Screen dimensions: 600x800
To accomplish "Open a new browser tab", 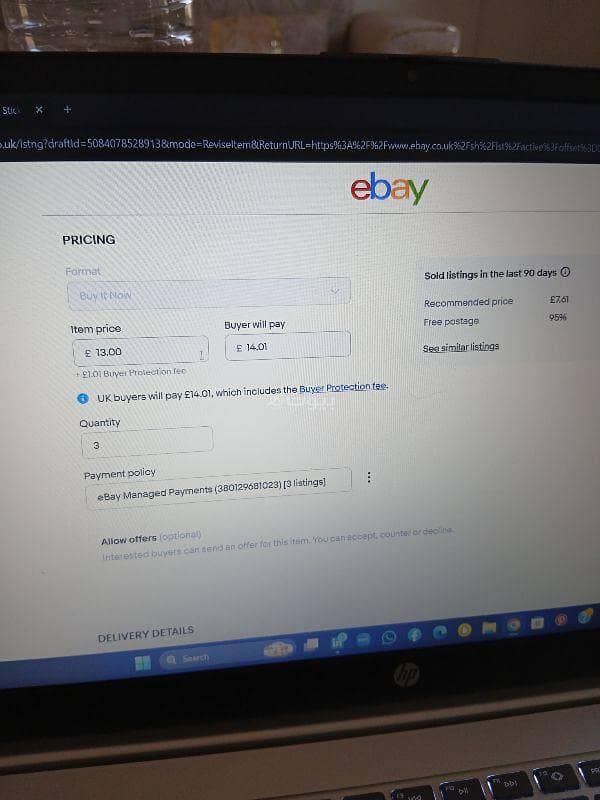I will 67,109.
